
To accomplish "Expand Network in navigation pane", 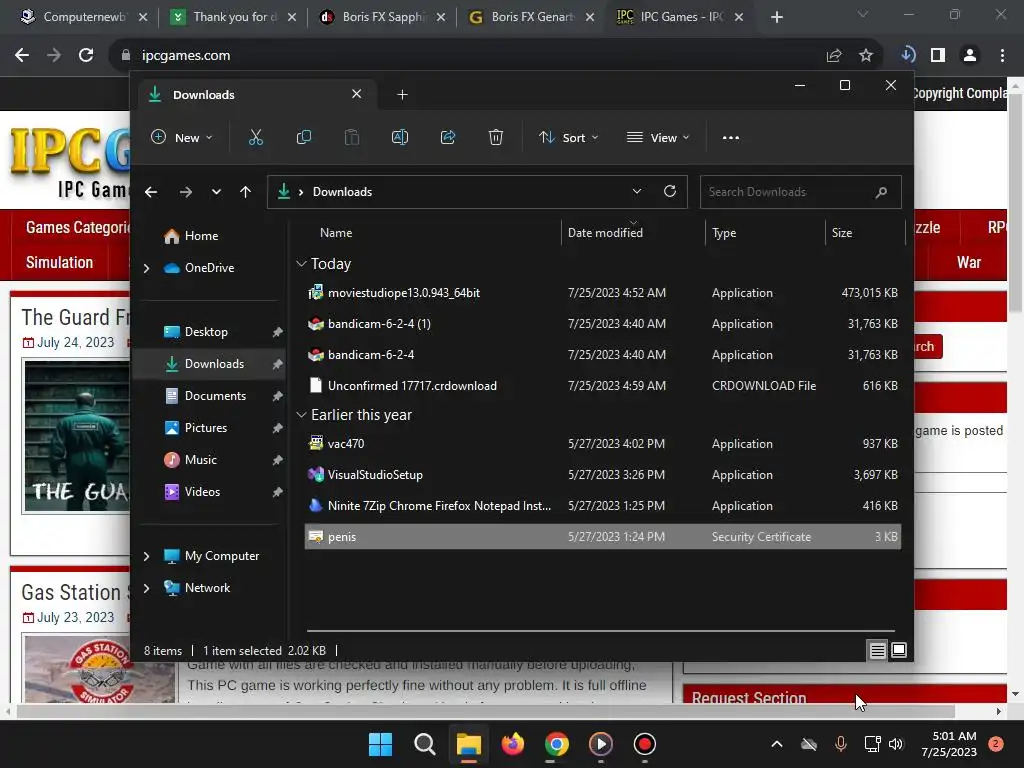I will point(146,588).
